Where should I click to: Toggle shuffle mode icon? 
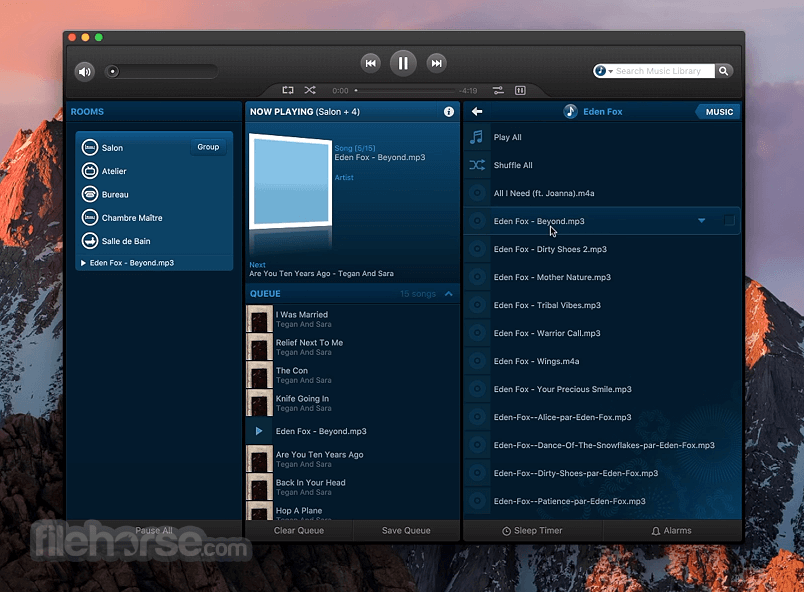click(310, 90)
